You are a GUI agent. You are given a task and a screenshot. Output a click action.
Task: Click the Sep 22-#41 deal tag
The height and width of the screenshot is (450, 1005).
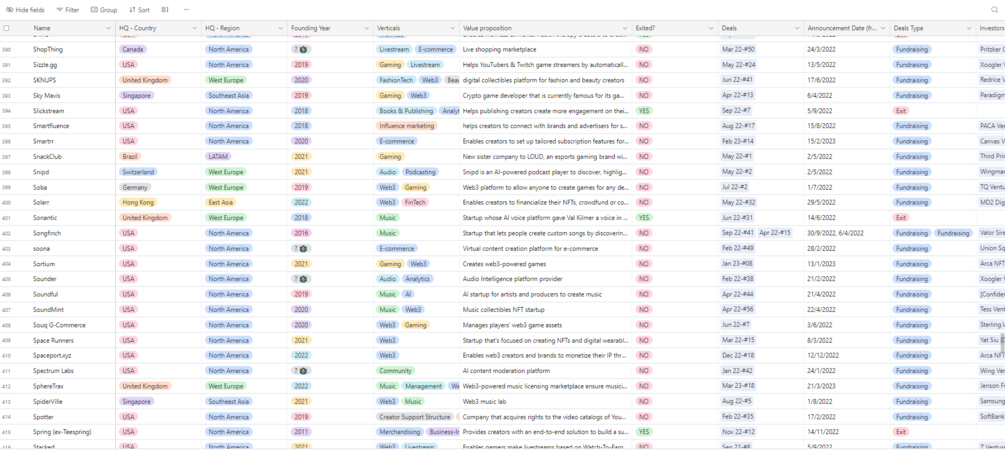(738, 233)
